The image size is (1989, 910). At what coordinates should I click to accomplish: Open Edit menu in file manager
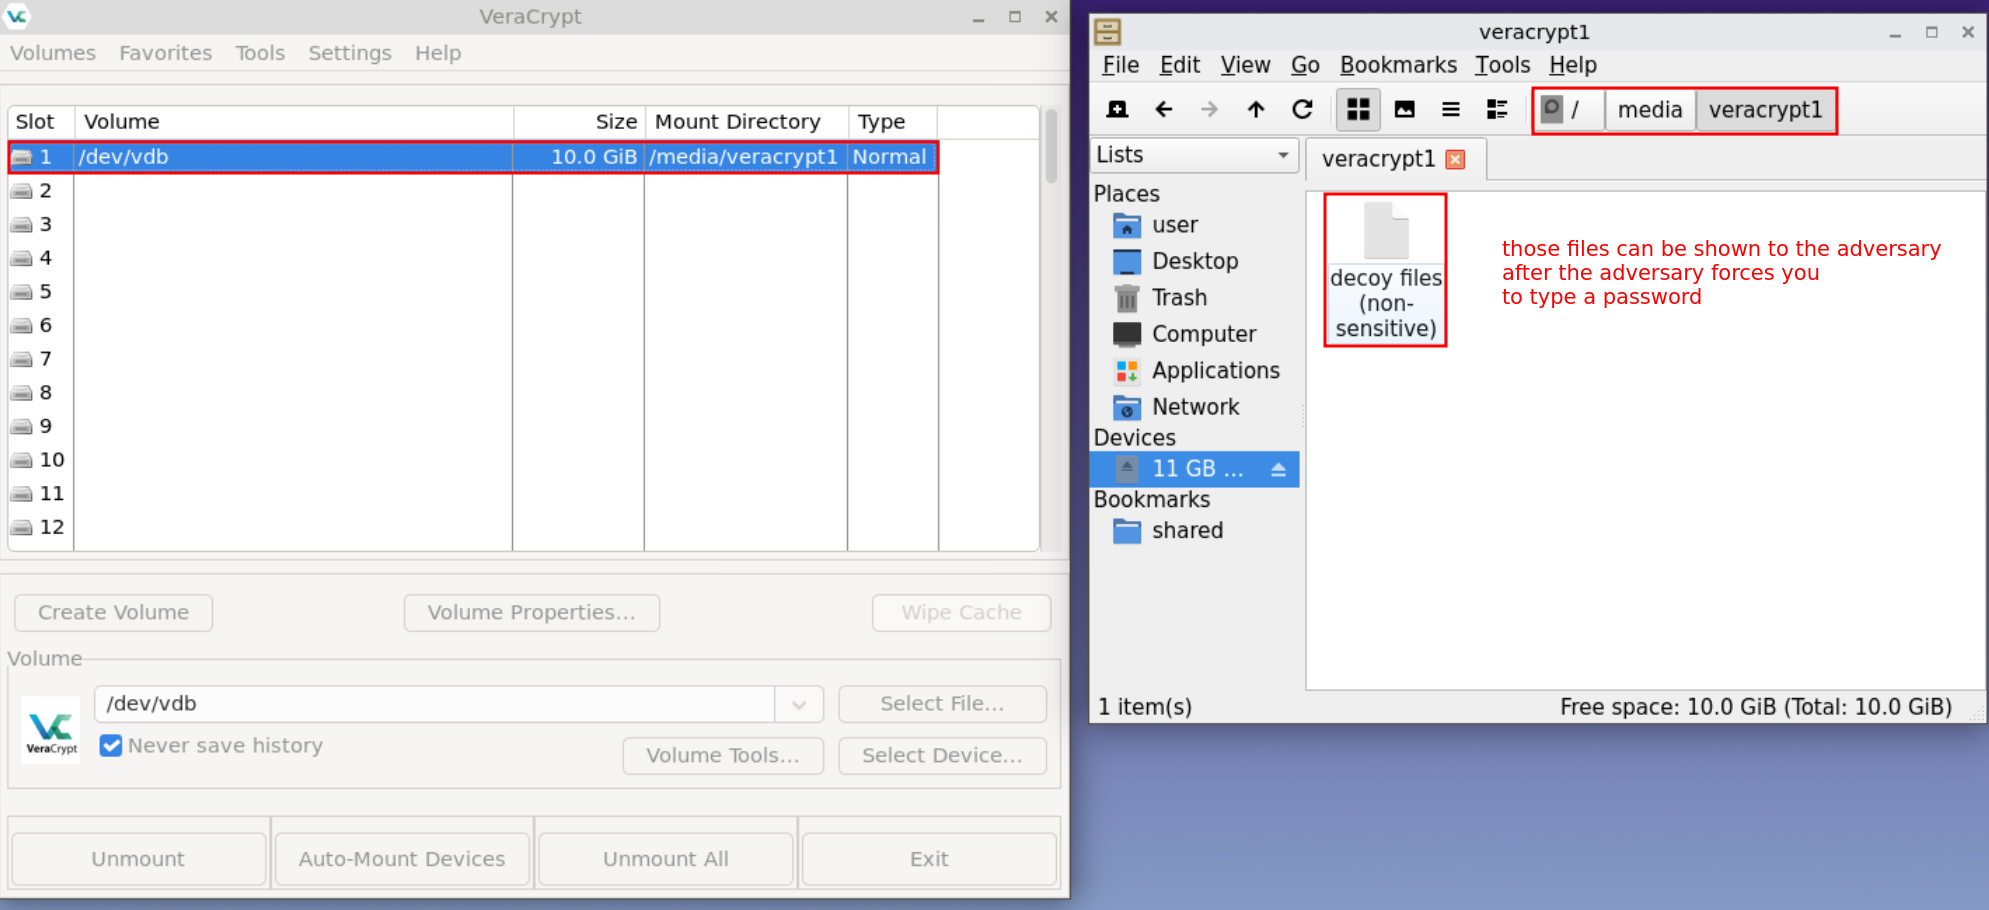[x=1180, y=65]
